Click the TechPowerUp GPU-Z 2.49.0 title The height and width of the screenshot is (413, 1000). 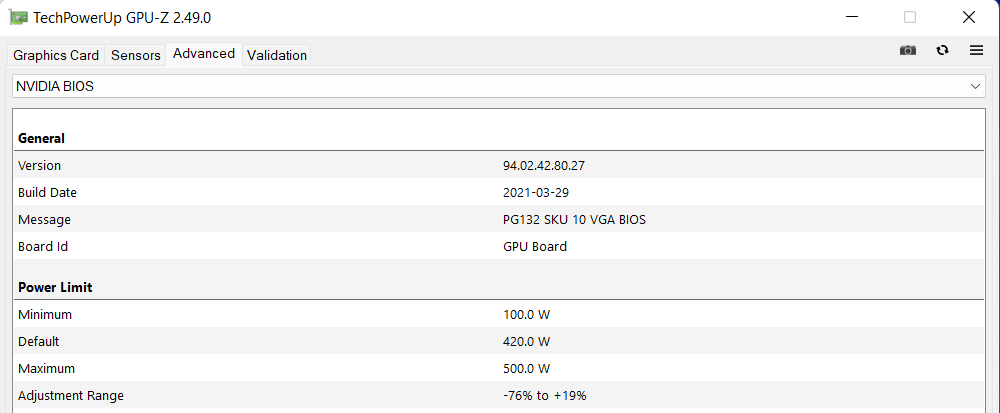pos(122,18)
